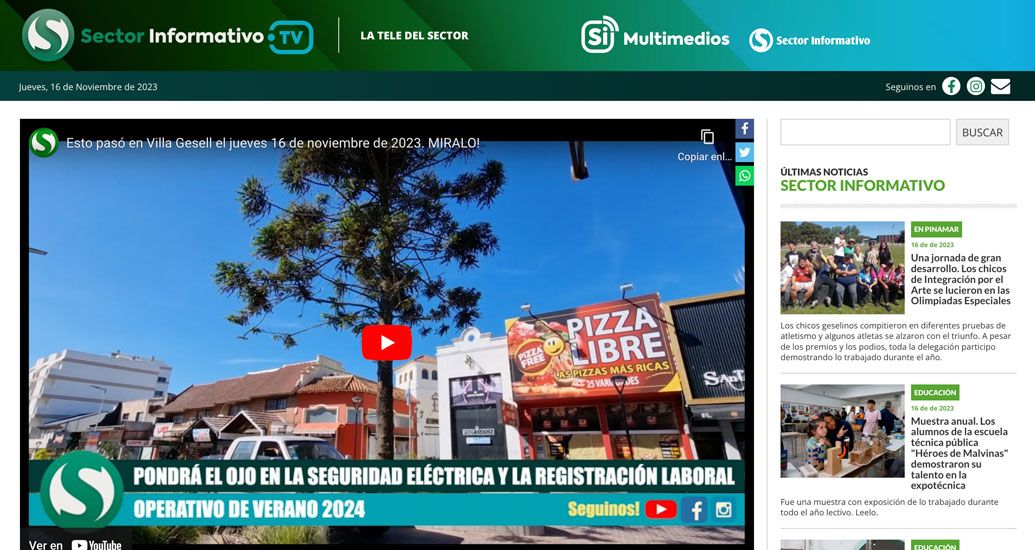The width and height of the screenshot is (1035, 550).
Task: Click the BUSCAR button
Action: tap(982, 132)
